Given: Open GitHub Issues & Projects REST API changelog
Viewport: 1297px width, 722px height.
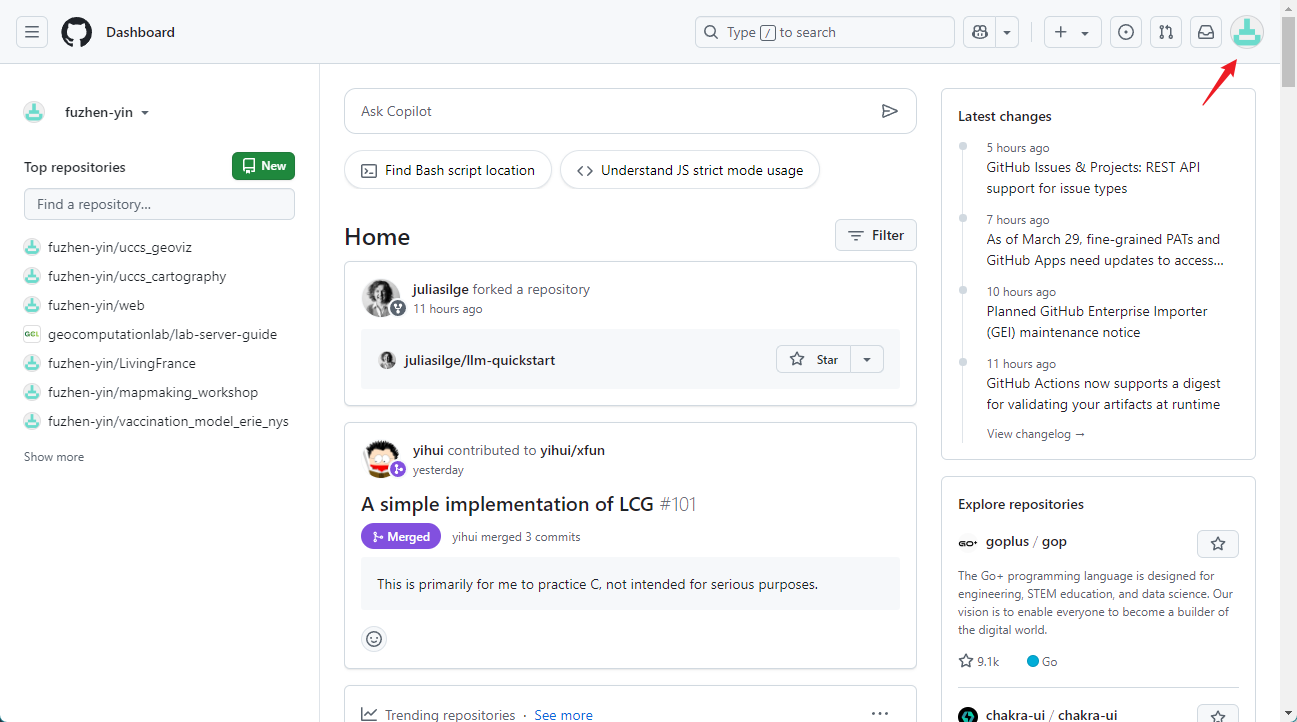Looking at the screenshot, I should 1093,178.
